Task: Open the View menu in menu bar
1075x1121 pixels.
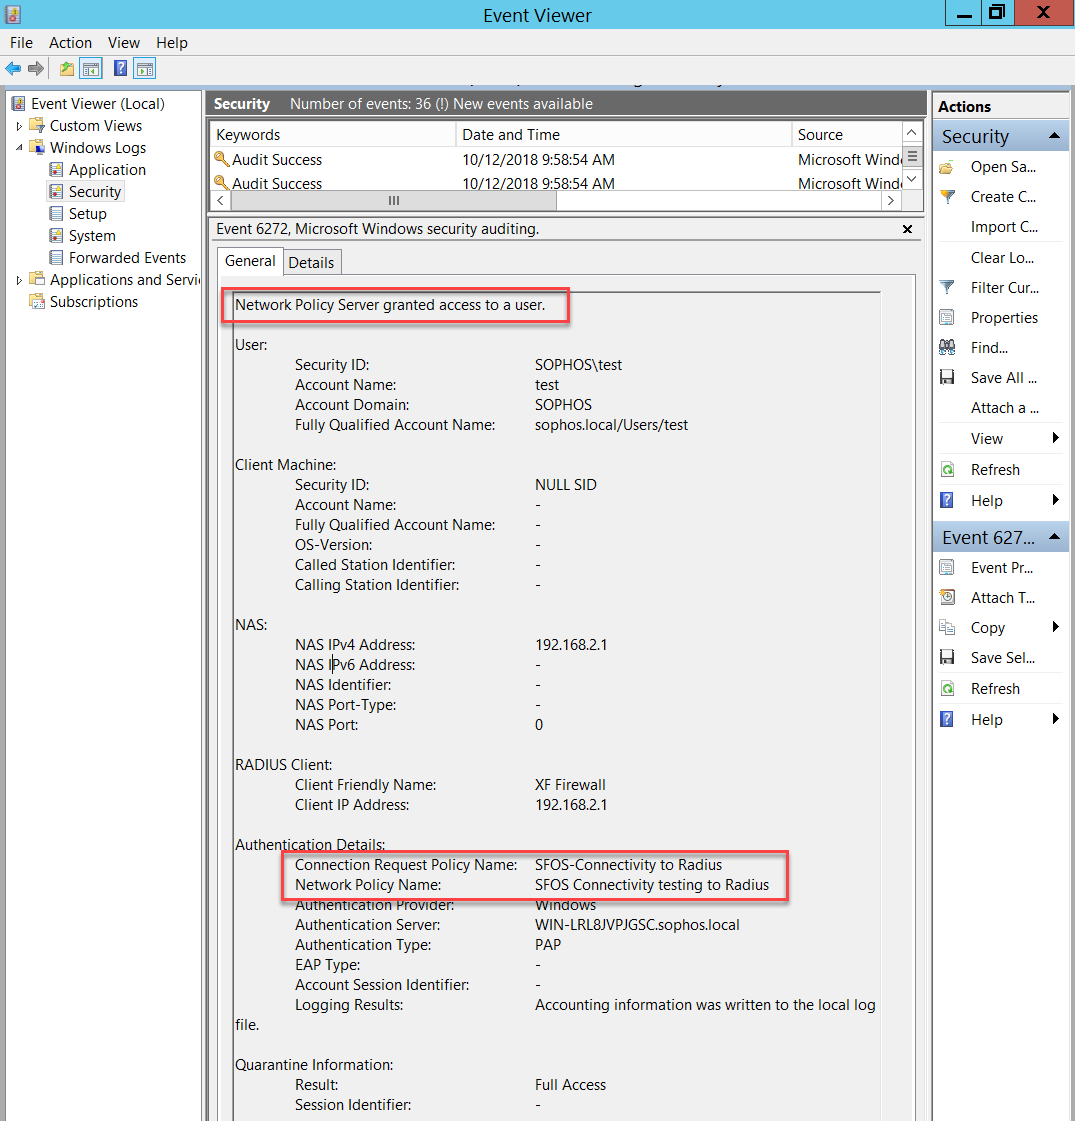Action: (124, 43)
